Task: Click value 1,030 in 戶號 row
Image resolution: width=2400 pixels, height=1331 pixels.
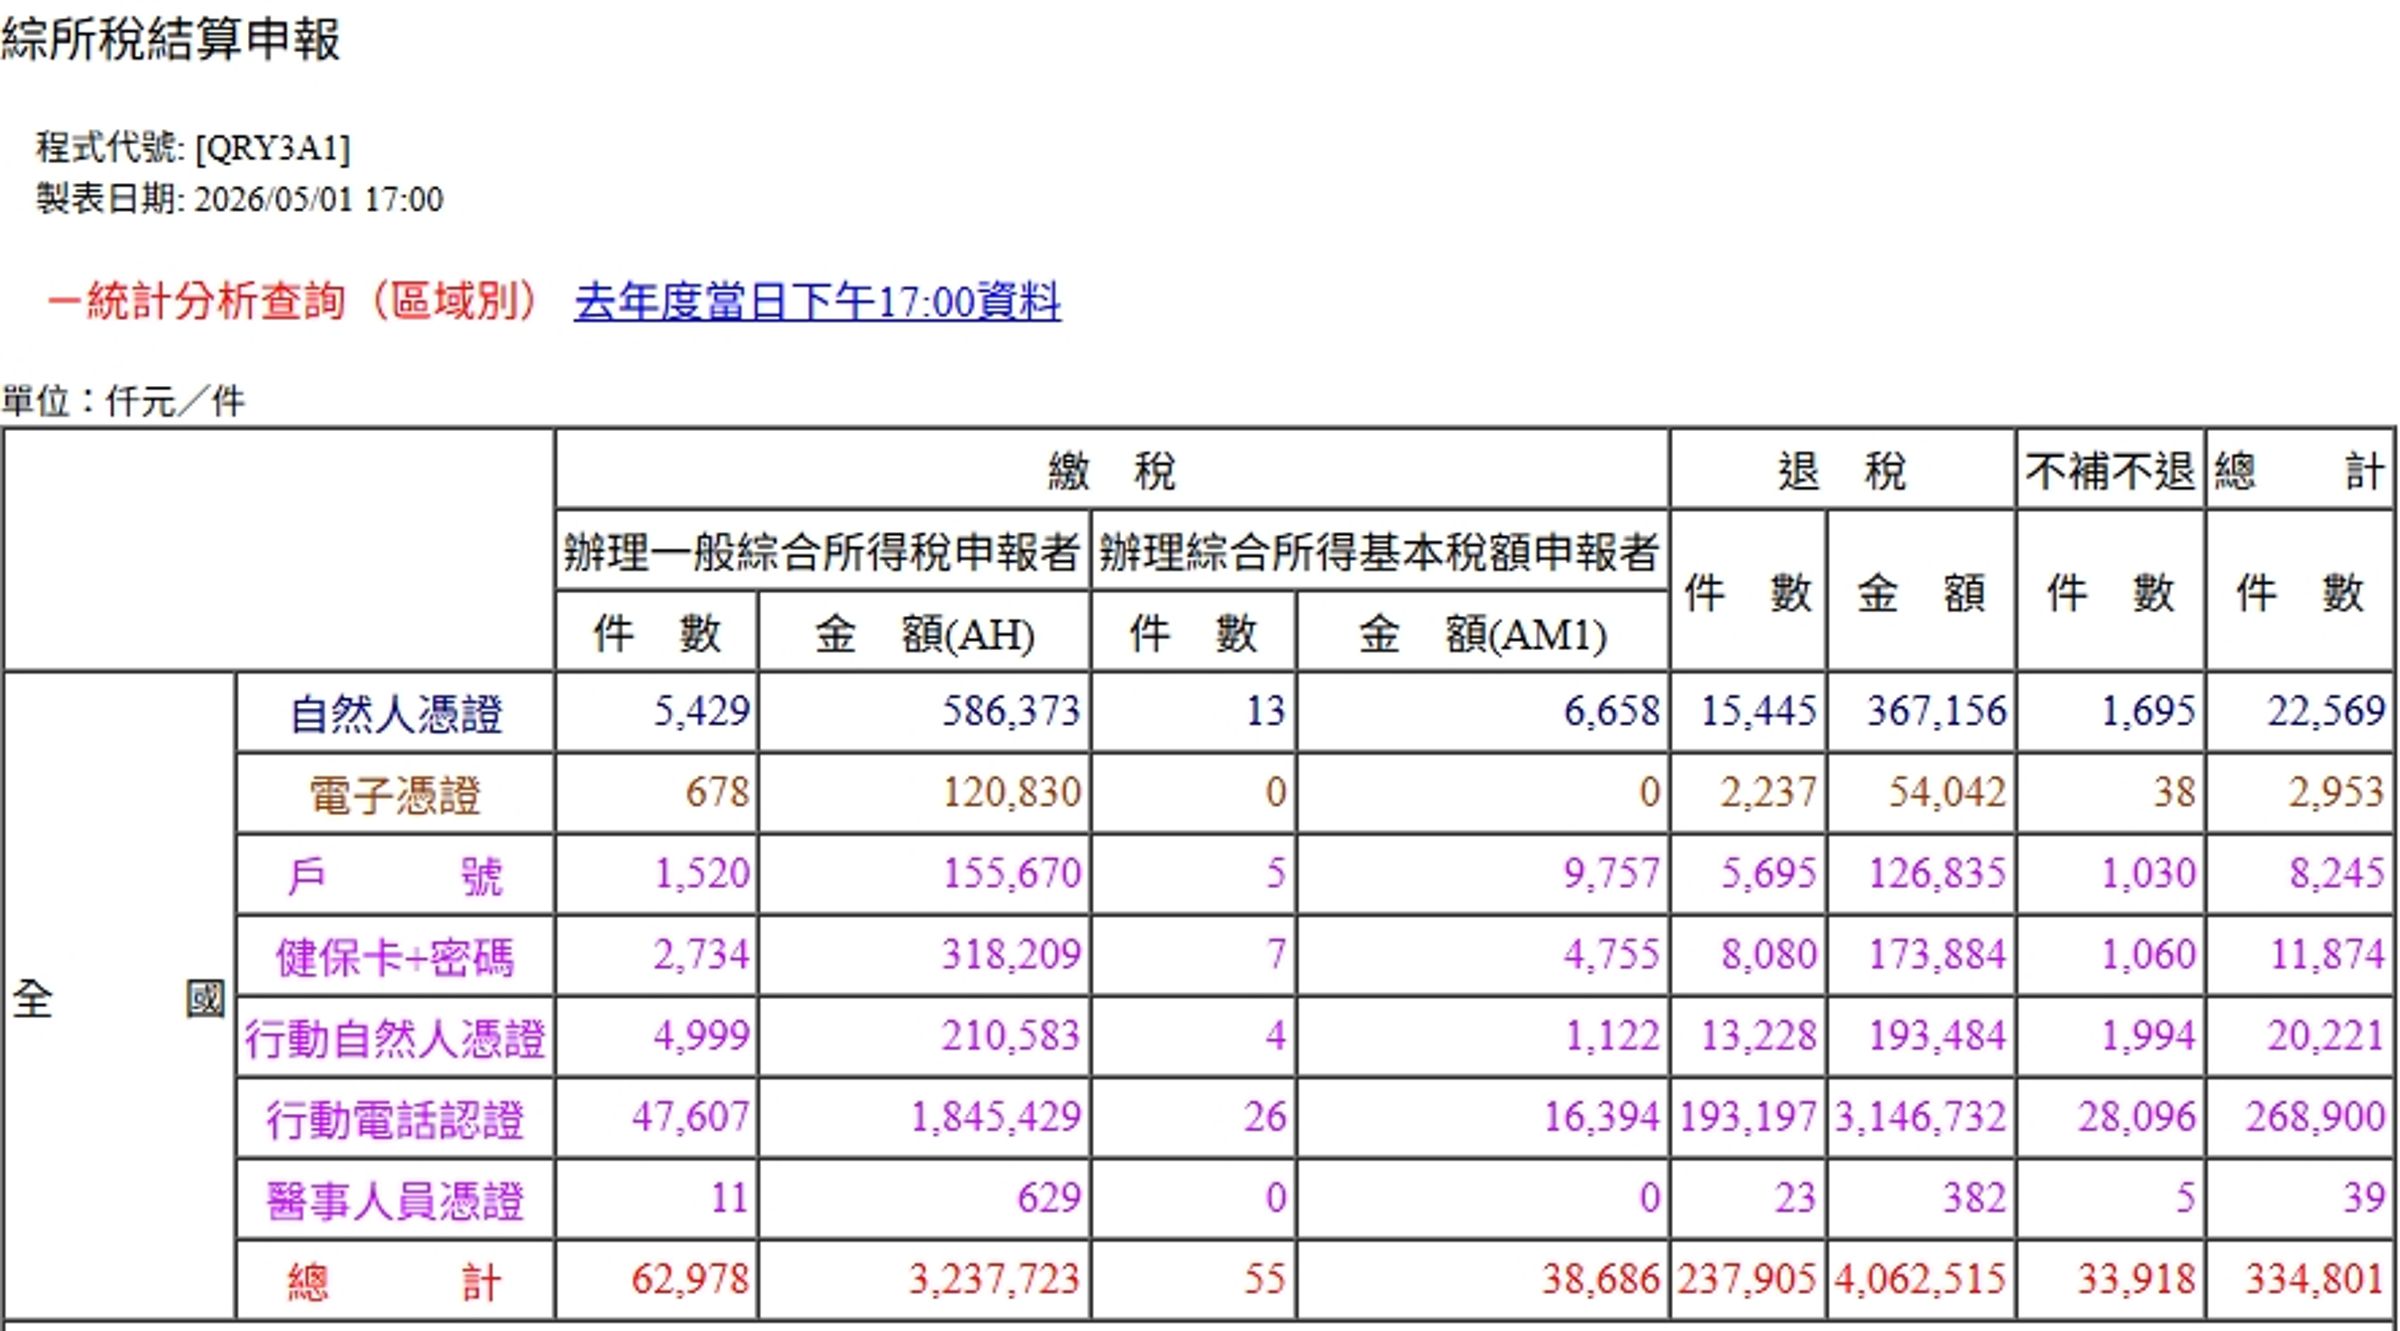Action: (2148, 873)
